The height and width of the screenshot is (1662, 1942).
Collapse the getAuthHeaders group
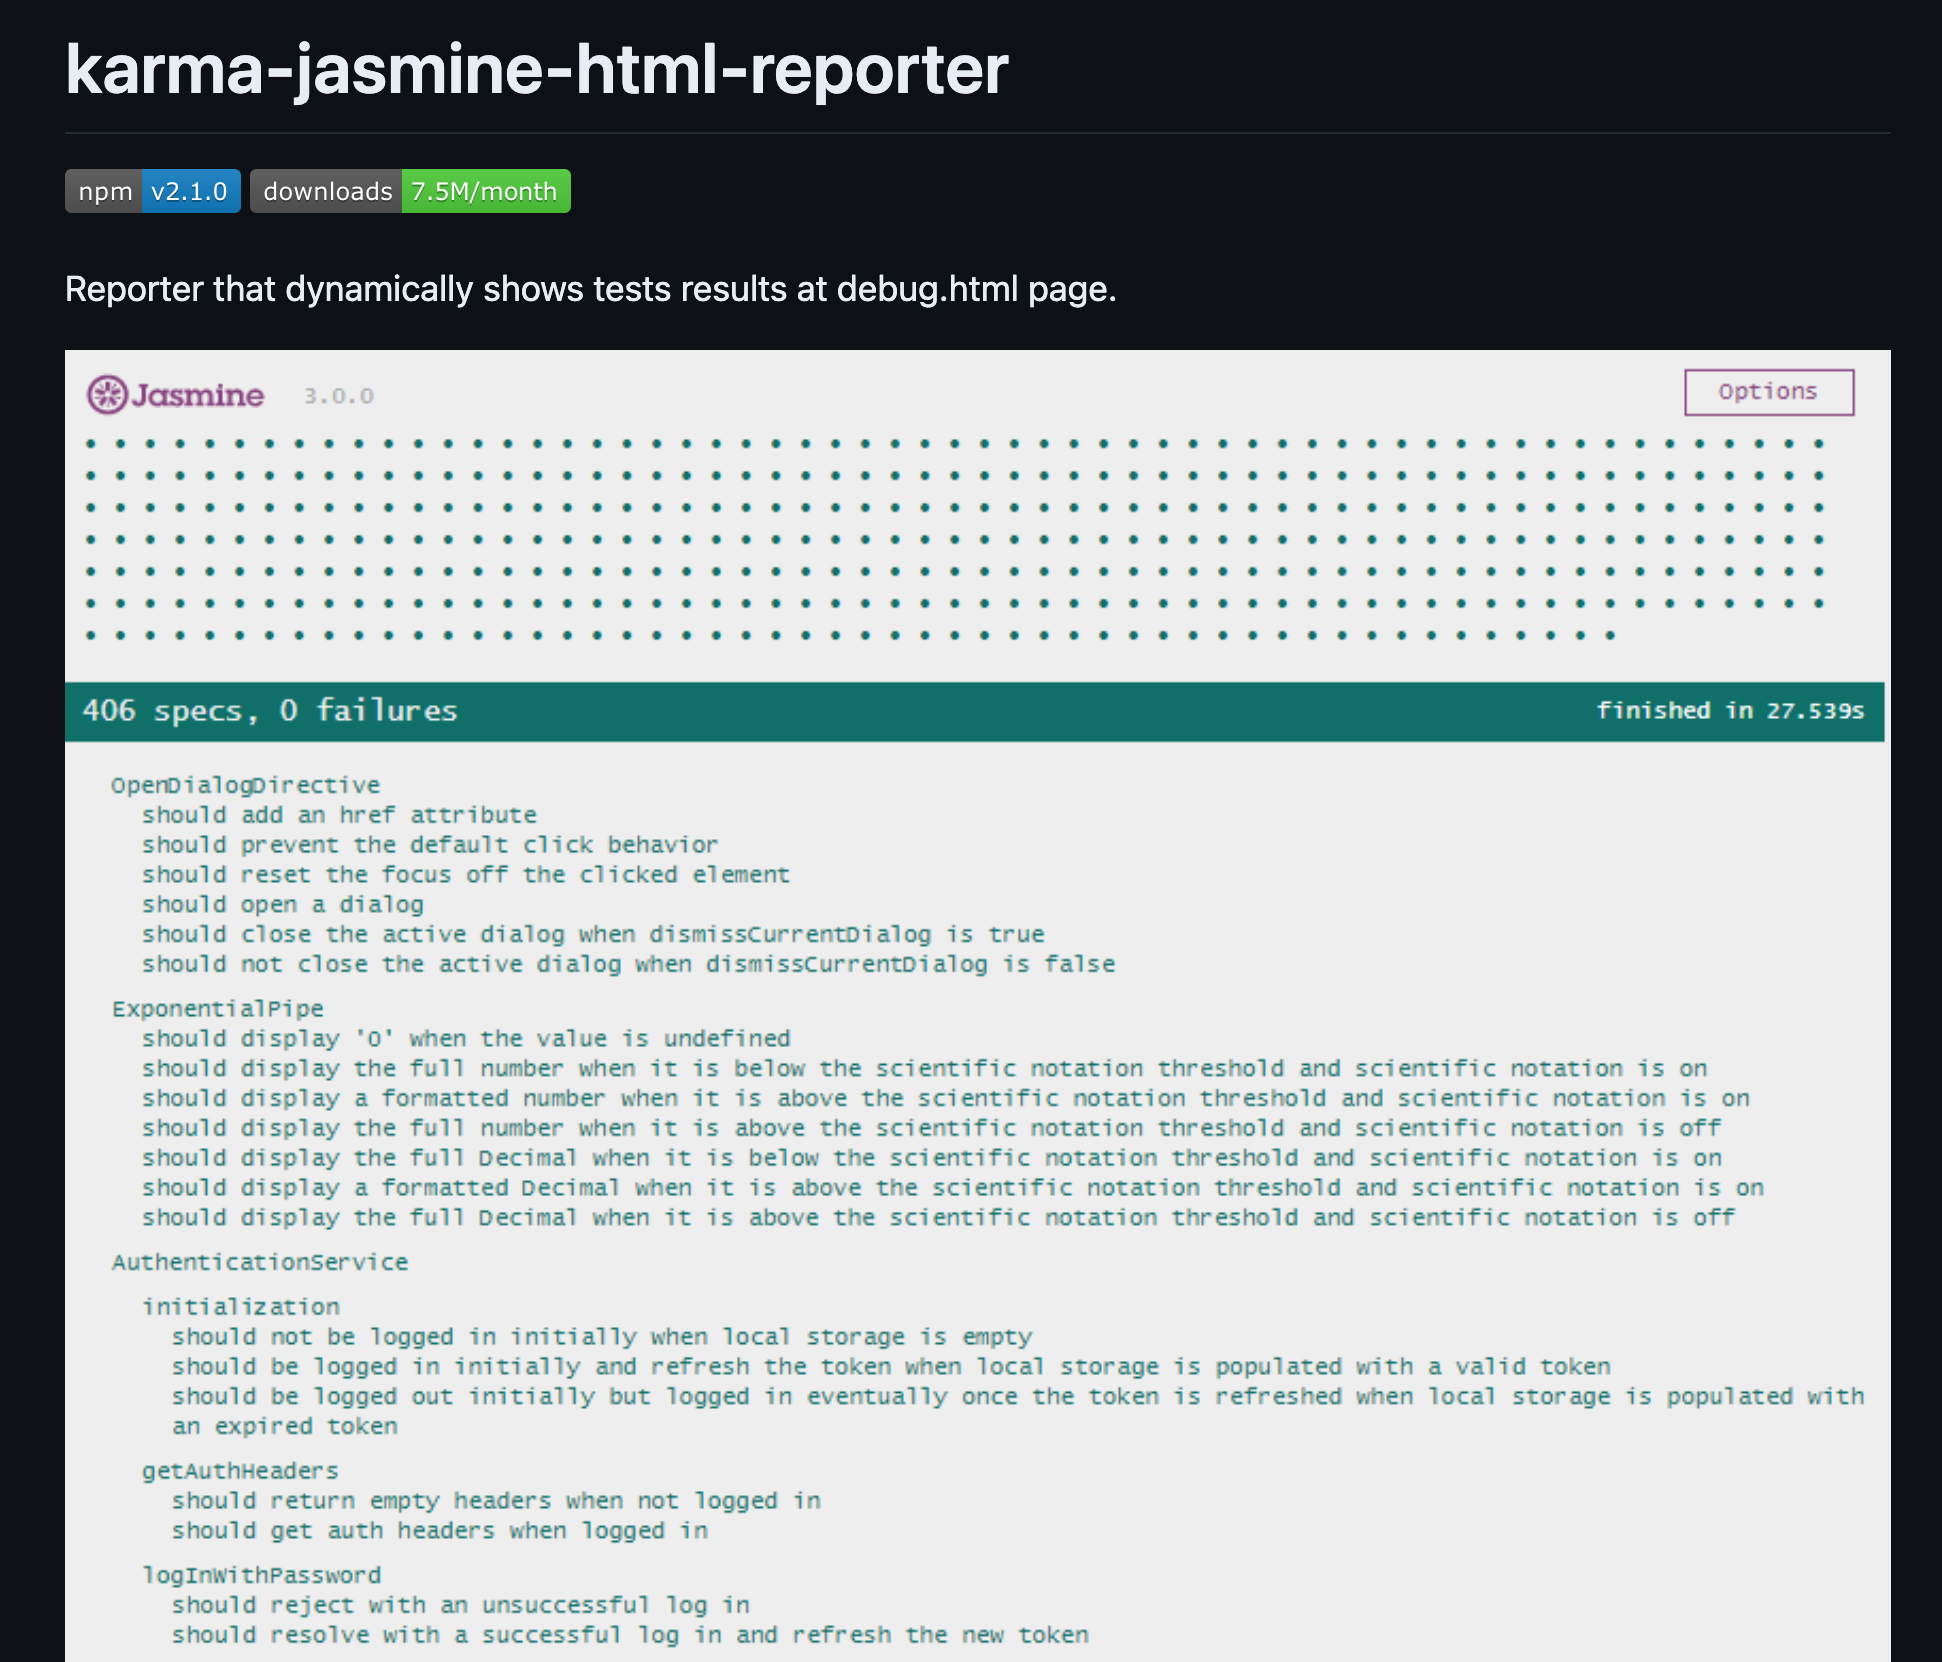pos(240,1470)
